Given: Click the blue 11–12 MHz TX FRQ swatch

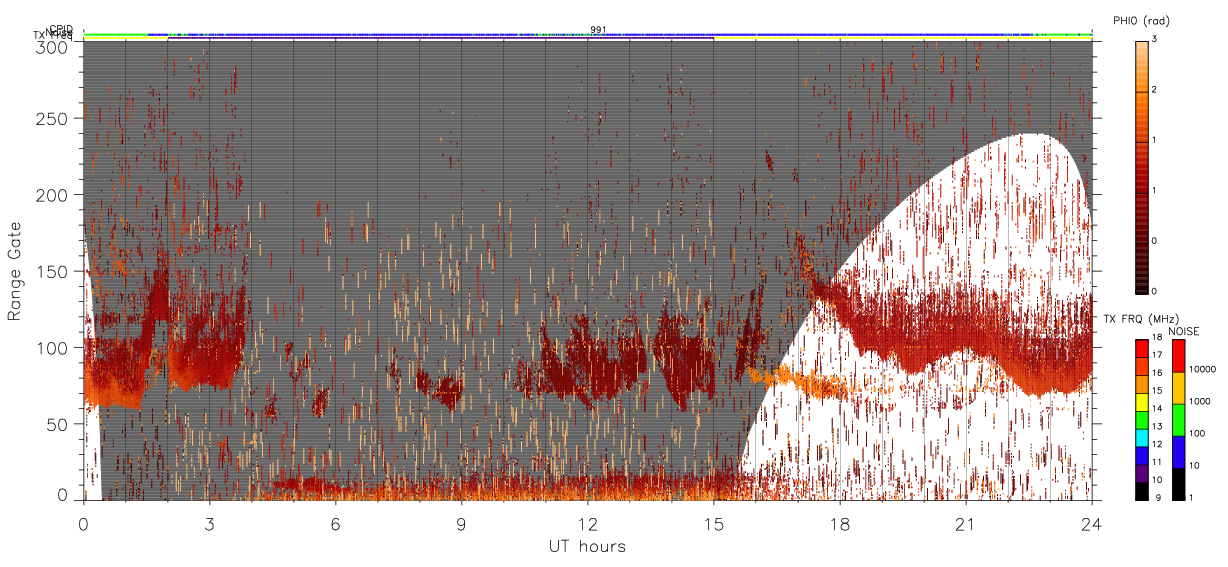Looking at the screenshot, I should (x=1142, y=456).
